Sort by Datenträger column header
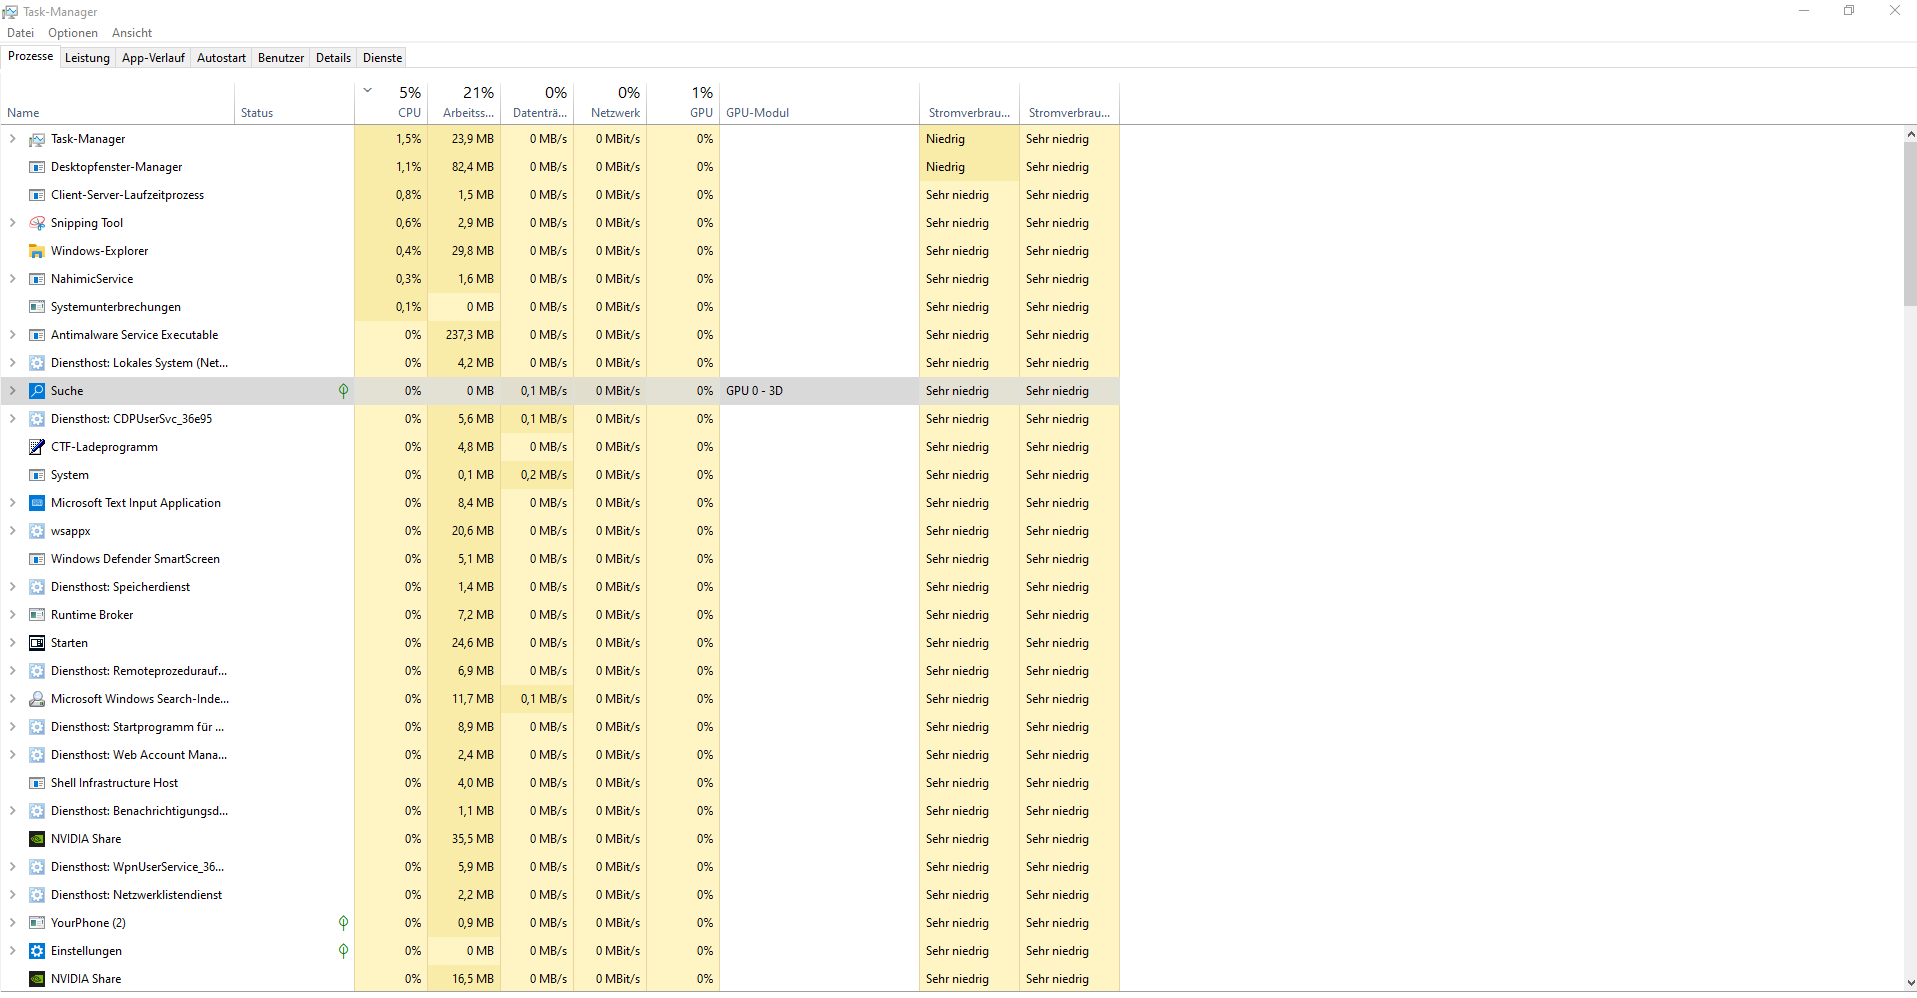 (537, 102)
